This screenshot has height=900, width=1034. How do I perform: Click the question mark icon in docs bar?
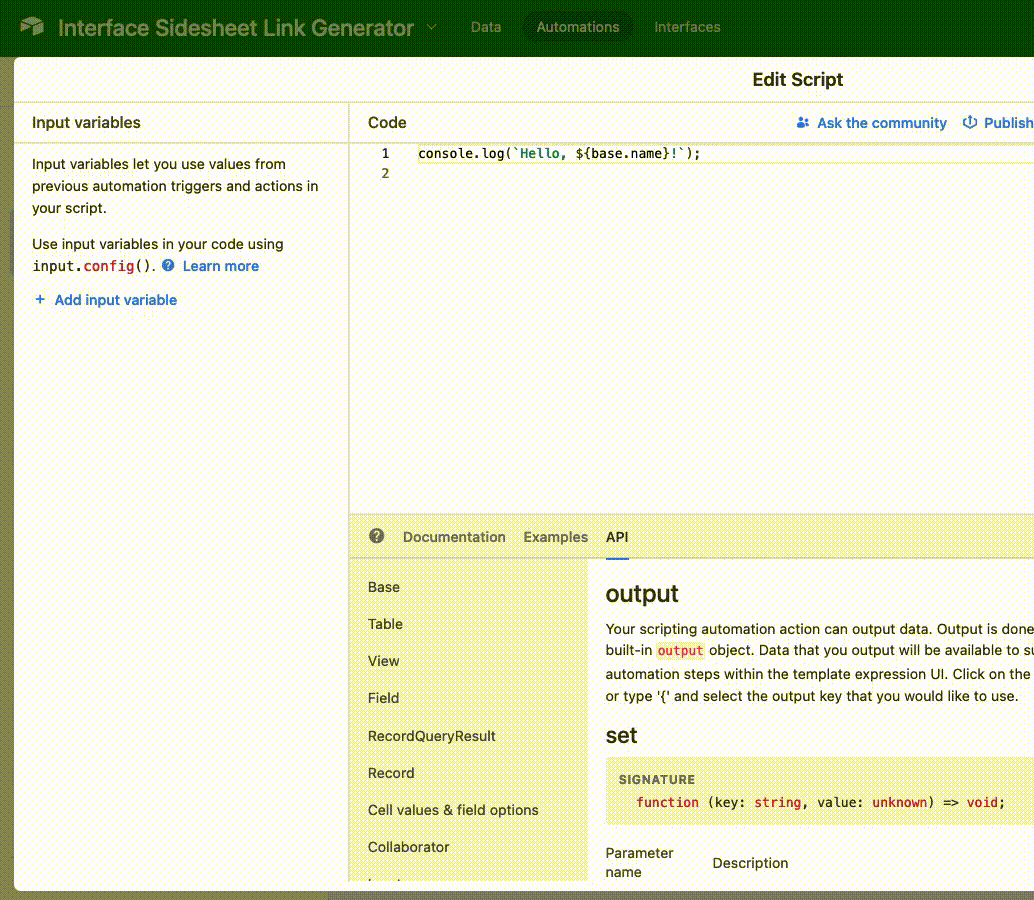377,536
